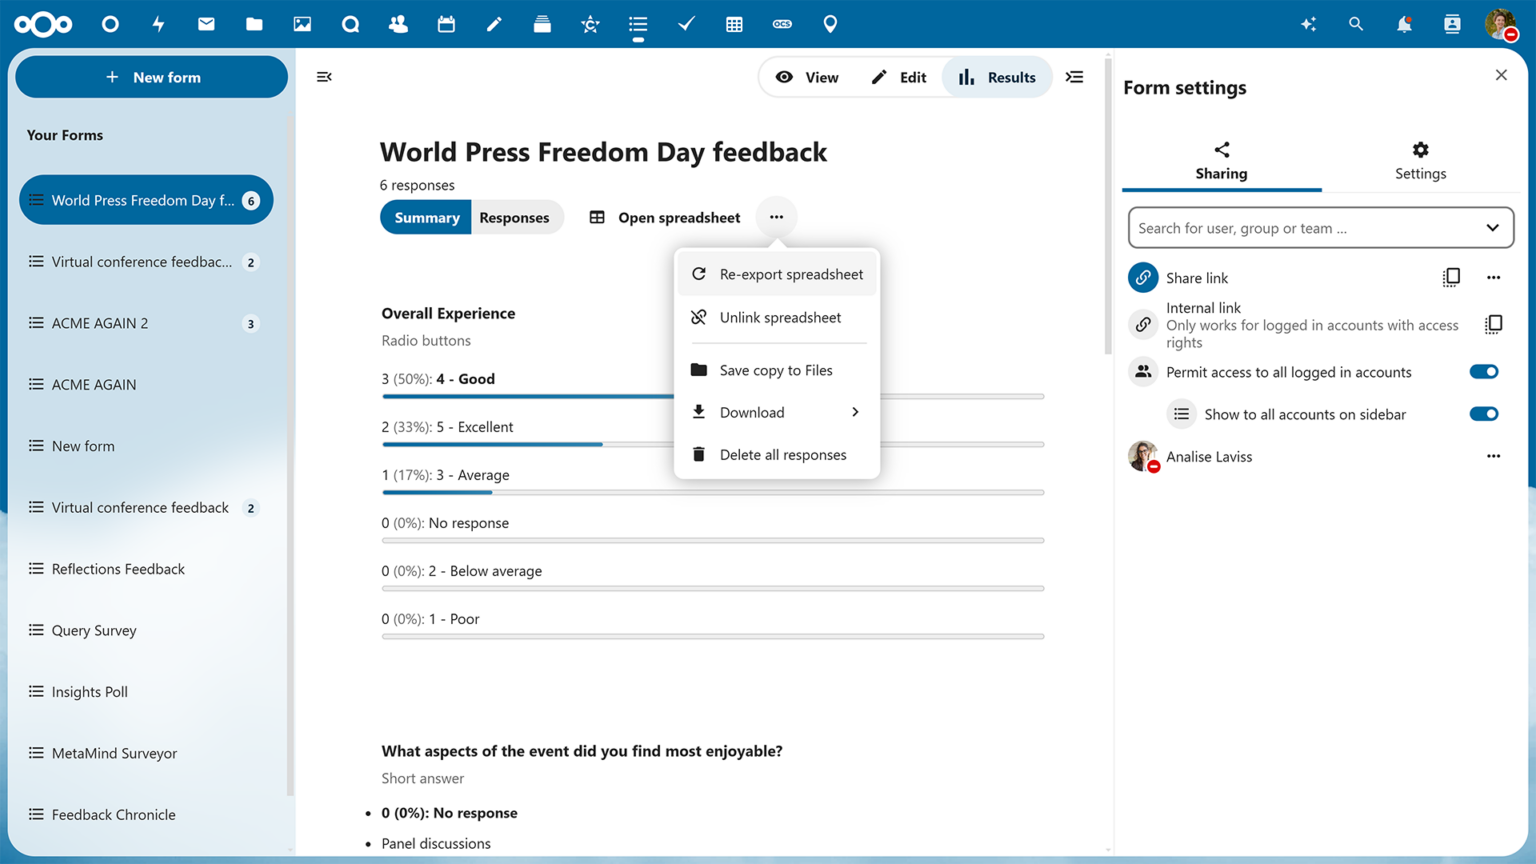
Task: Disable Show to all accounts on sidebar
Action: click(x=1483, y=414)
